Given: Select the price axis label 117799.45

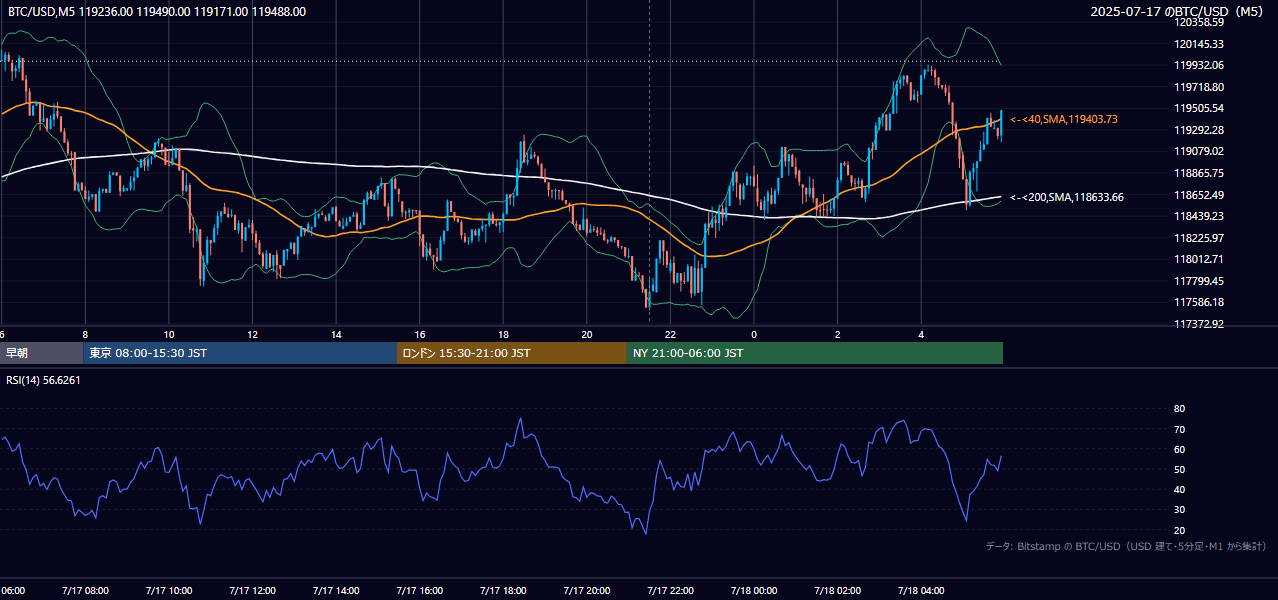Looking at the screenshot, I should click(1200, 281).
